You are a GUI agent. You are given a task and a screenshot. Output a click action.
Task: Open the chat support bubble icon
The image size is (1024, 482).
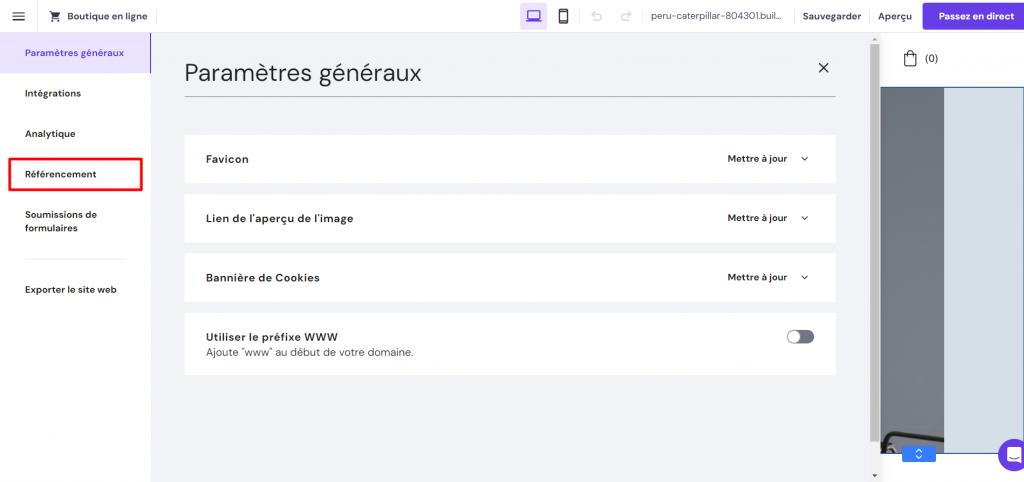(1013, 455)
